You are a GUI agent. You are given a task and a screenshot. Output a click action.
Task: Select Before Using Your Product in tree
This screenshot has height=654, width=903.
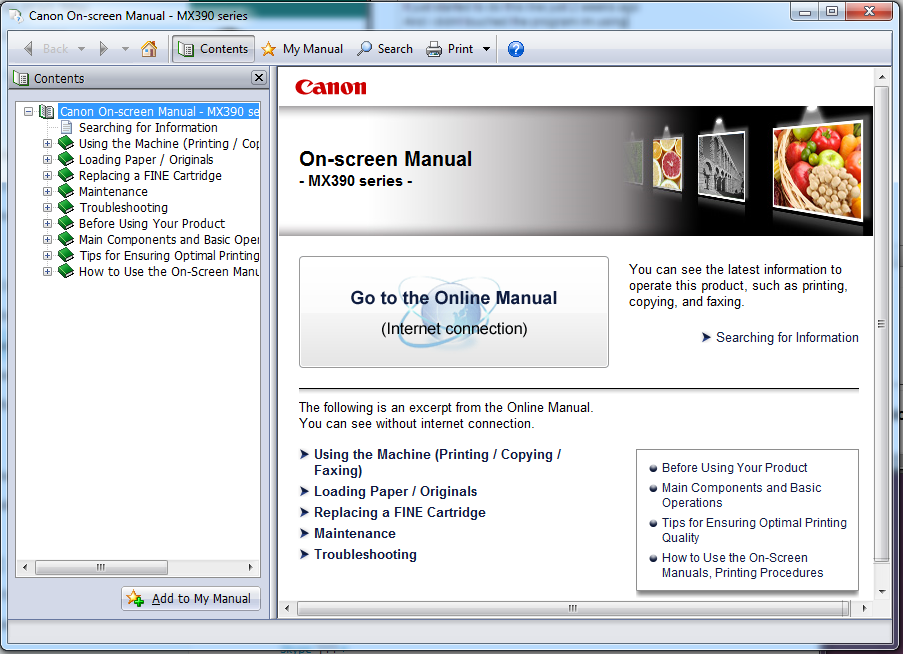151,223
